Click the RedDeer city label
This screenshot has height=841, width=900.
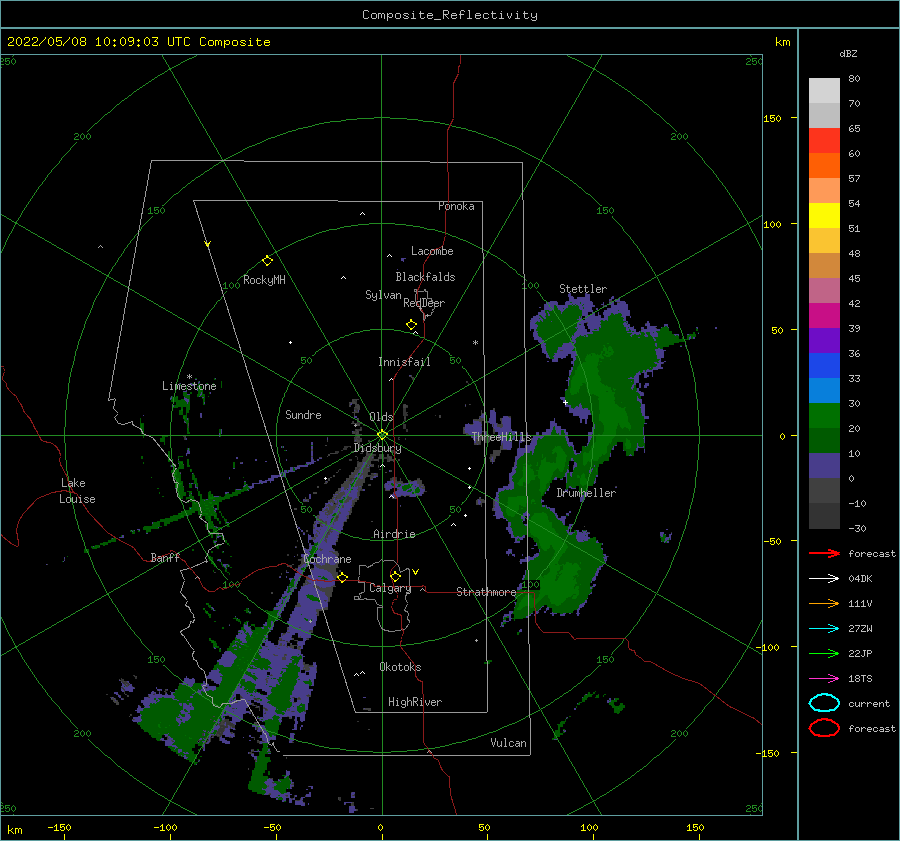(424, 303)
